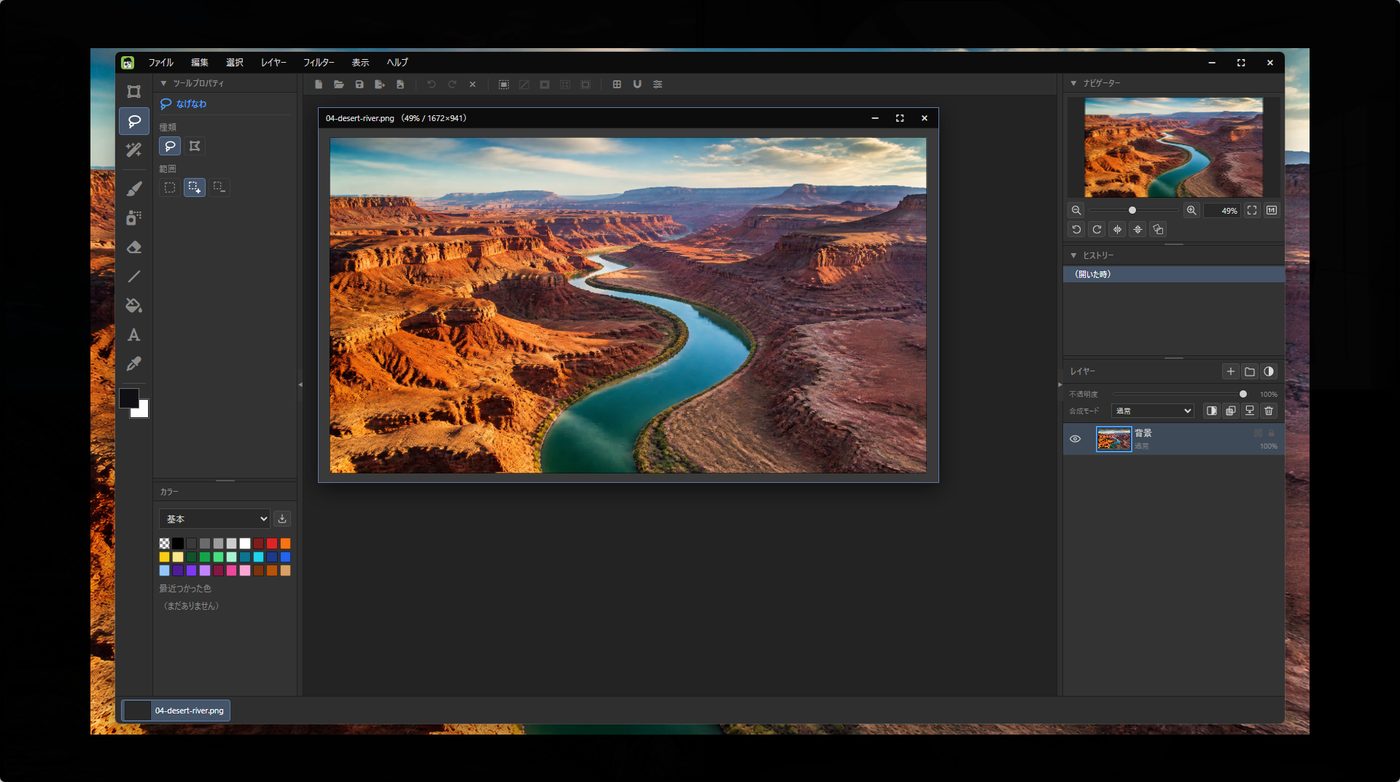Pick the red swatch in the color palette
This screenshot has width=1400, height=782.
point(272,543)
